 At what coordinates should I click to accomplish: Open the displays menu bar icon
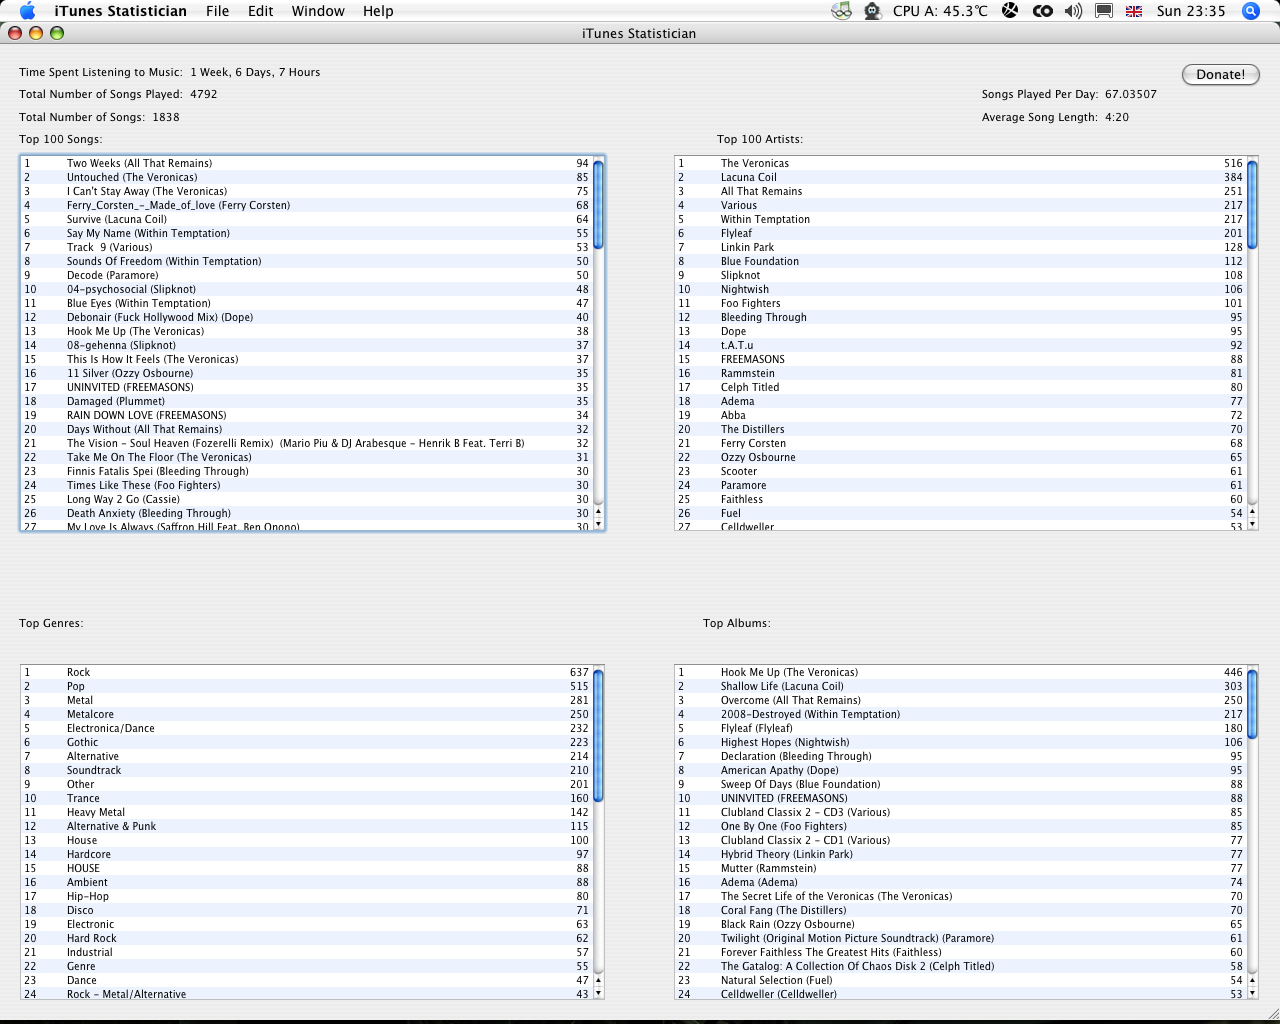pos(1104,11)
